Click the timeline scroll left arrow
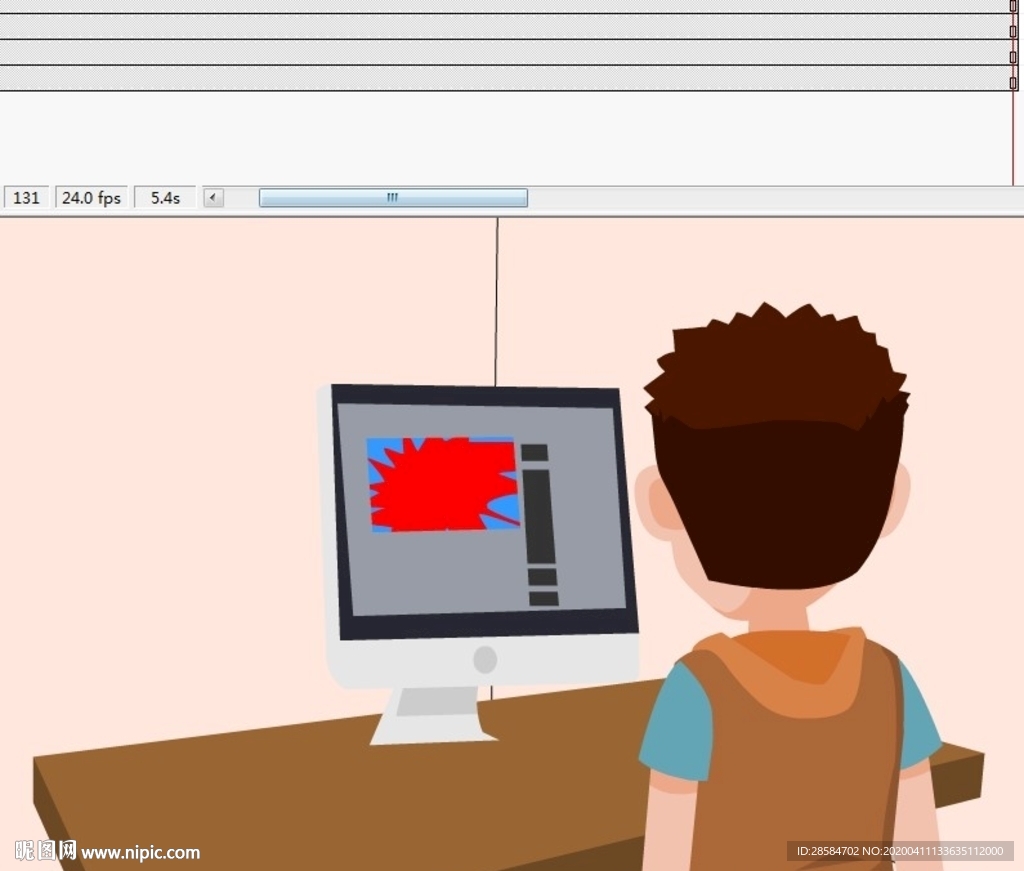 213,198
